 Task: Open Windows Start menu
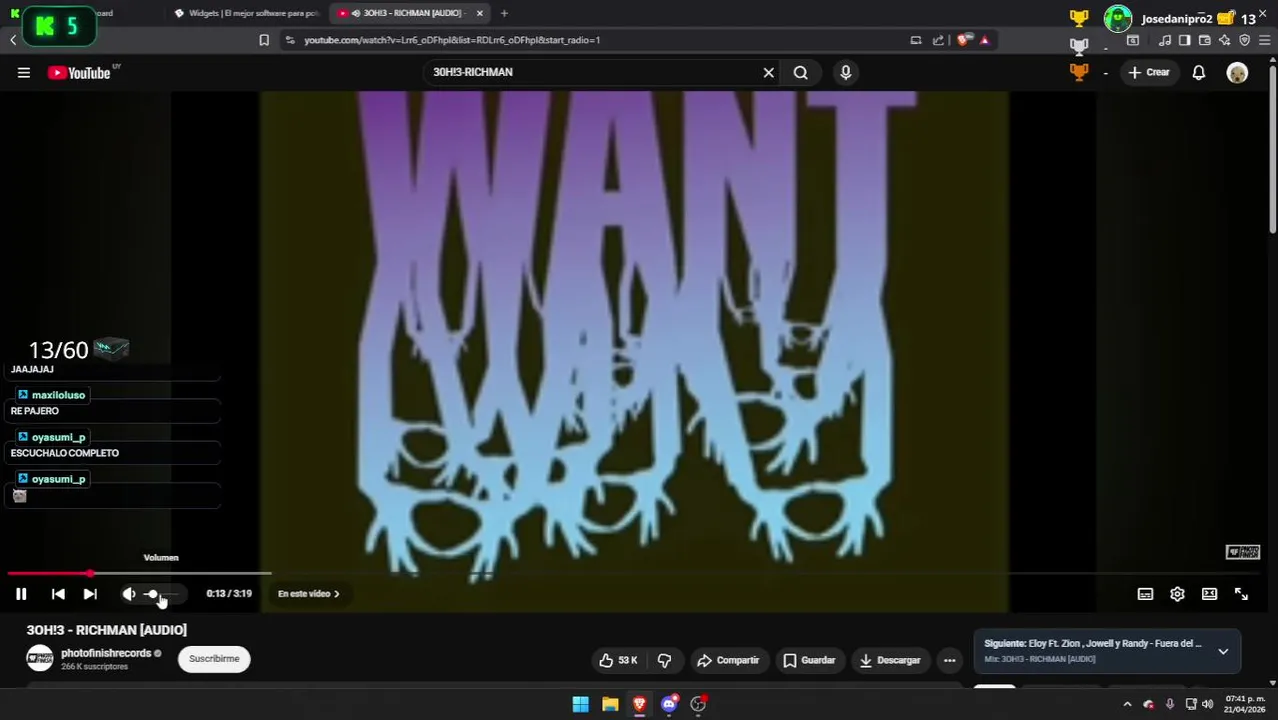point(580,704)
